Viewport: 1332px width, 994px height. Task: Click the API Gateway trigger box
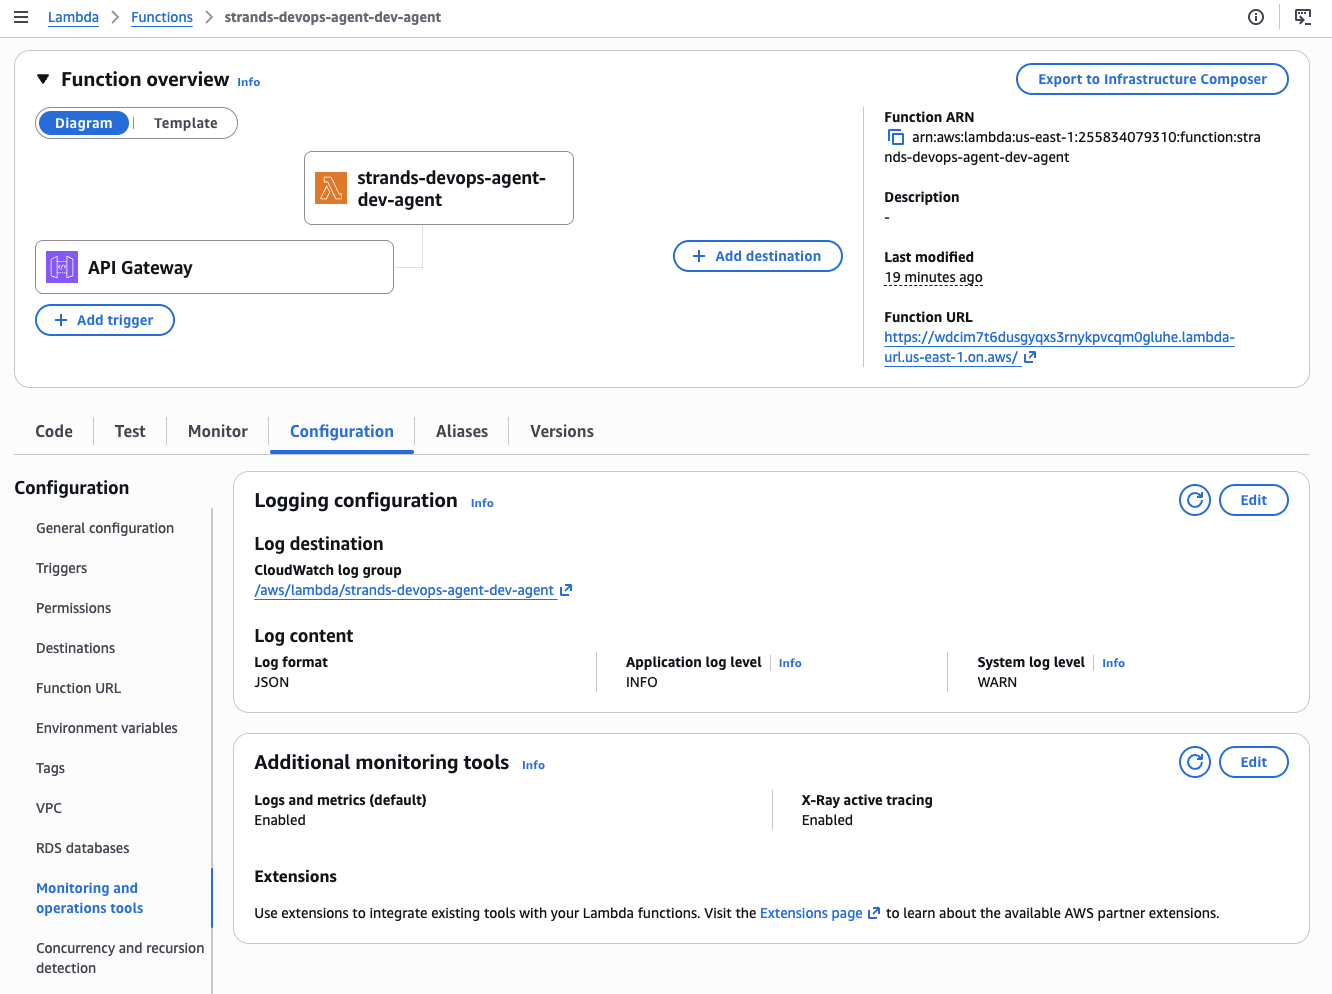(214, 267)
